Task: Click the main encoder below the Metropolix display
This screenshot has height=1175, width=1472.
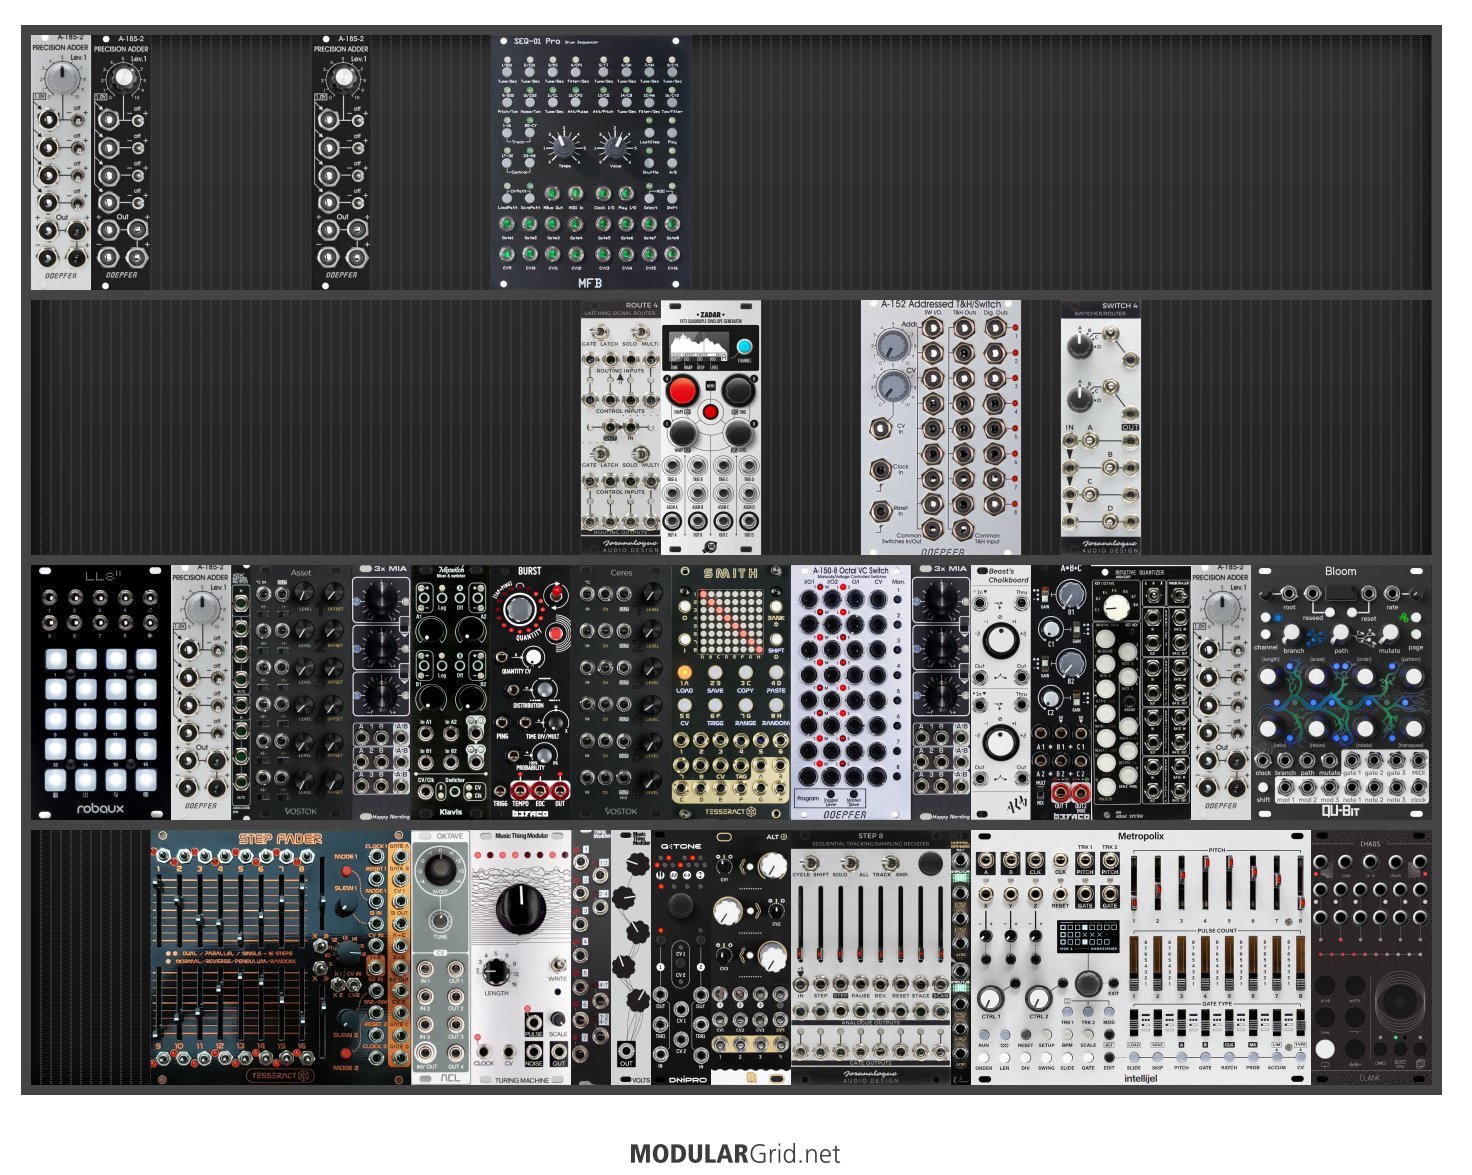Action: (1088, 982)
